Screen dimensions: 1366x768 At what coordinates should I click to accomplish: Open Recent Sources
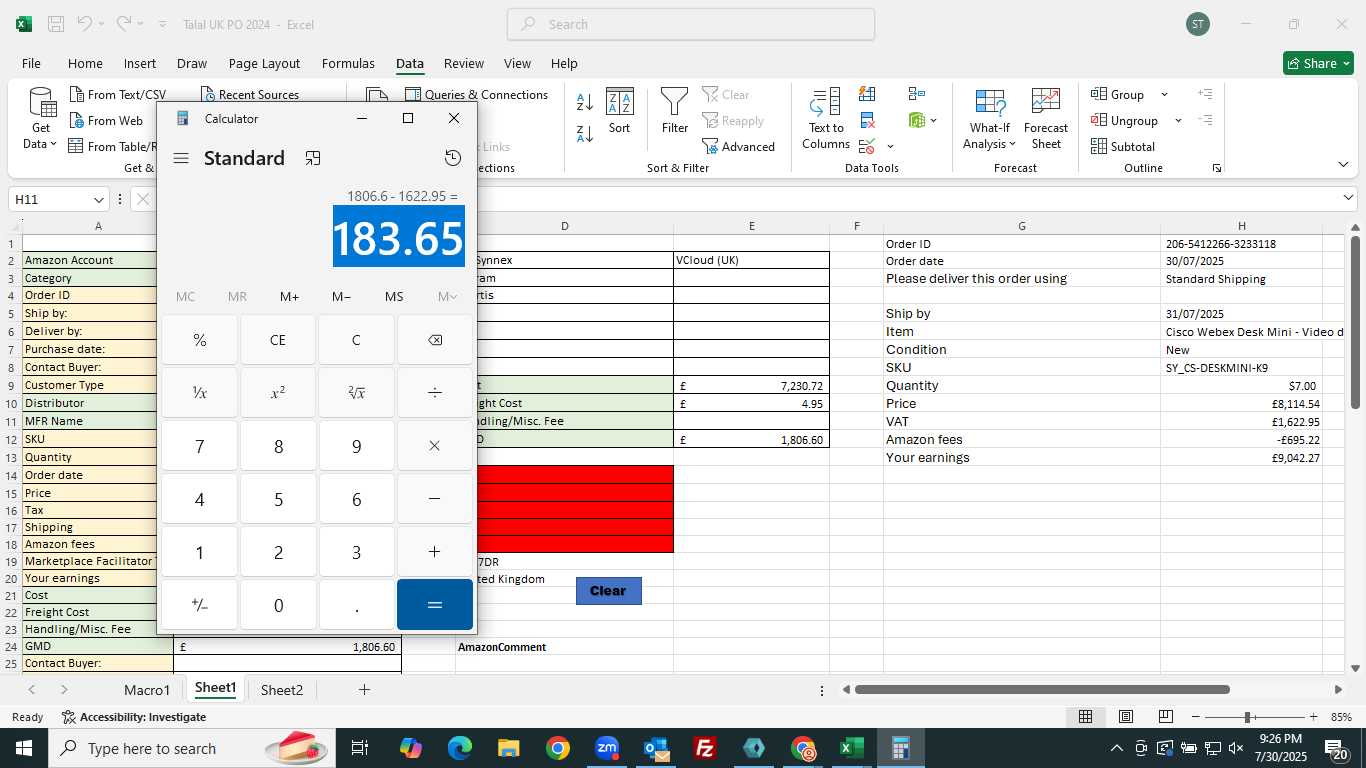(250, 94)
